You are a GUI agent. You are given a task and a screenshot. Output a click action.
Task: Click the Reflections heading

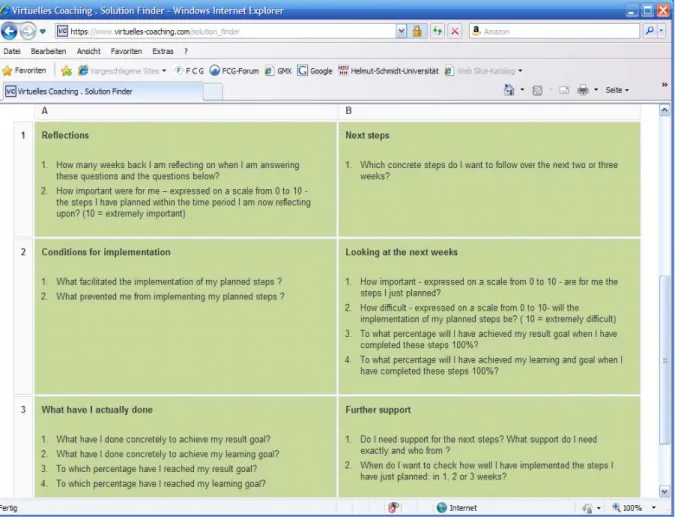click(65, 135)
